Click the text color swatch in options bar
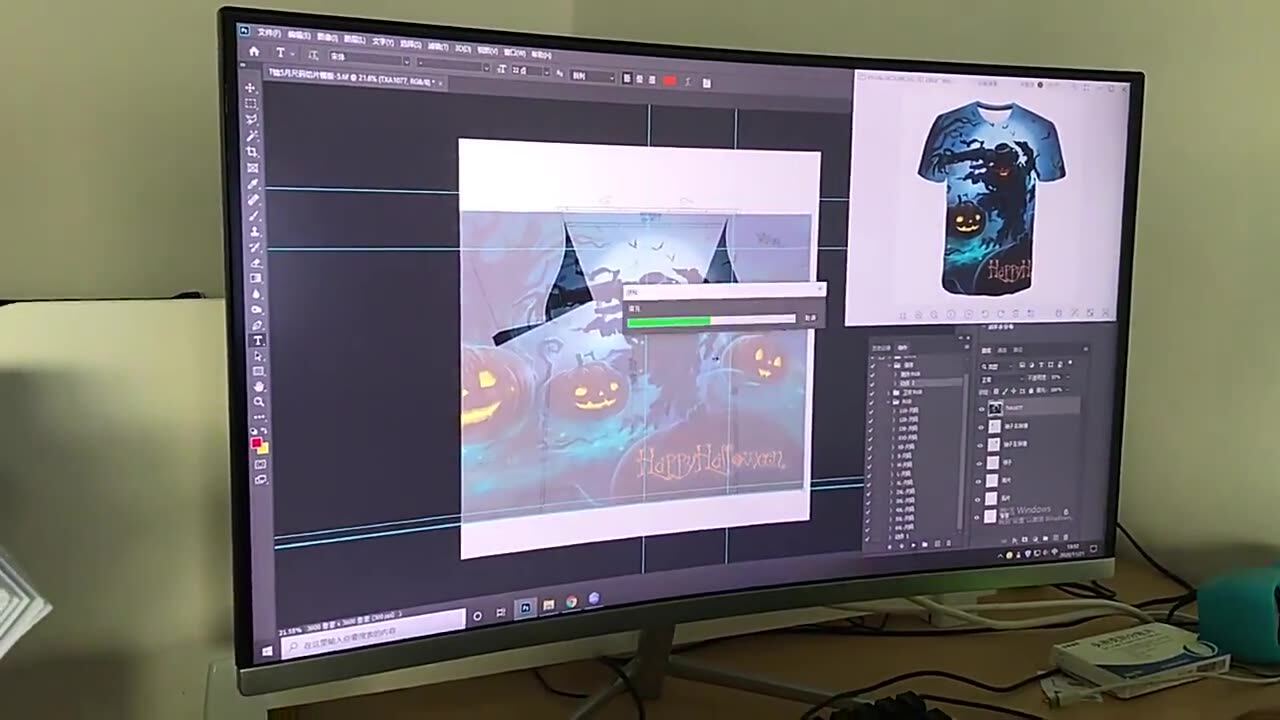 [x=670, y=80]
